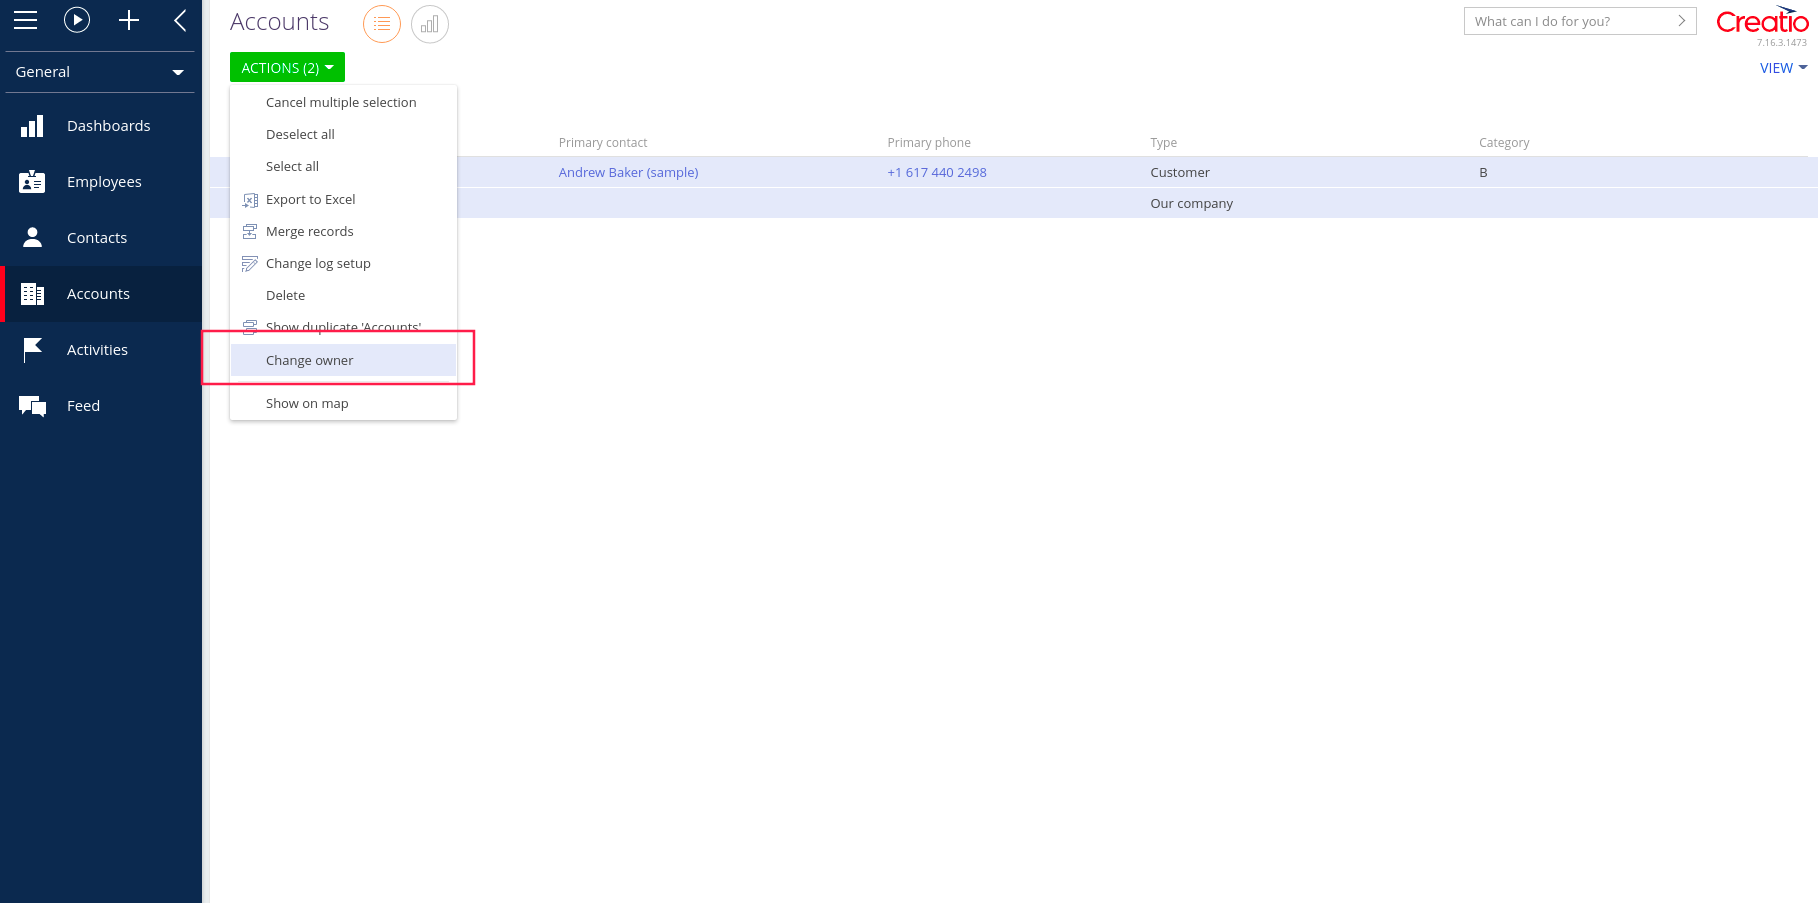Switch to the analytics chart view
Viewport: 1818px width, 903px height.
coord(430,24)
